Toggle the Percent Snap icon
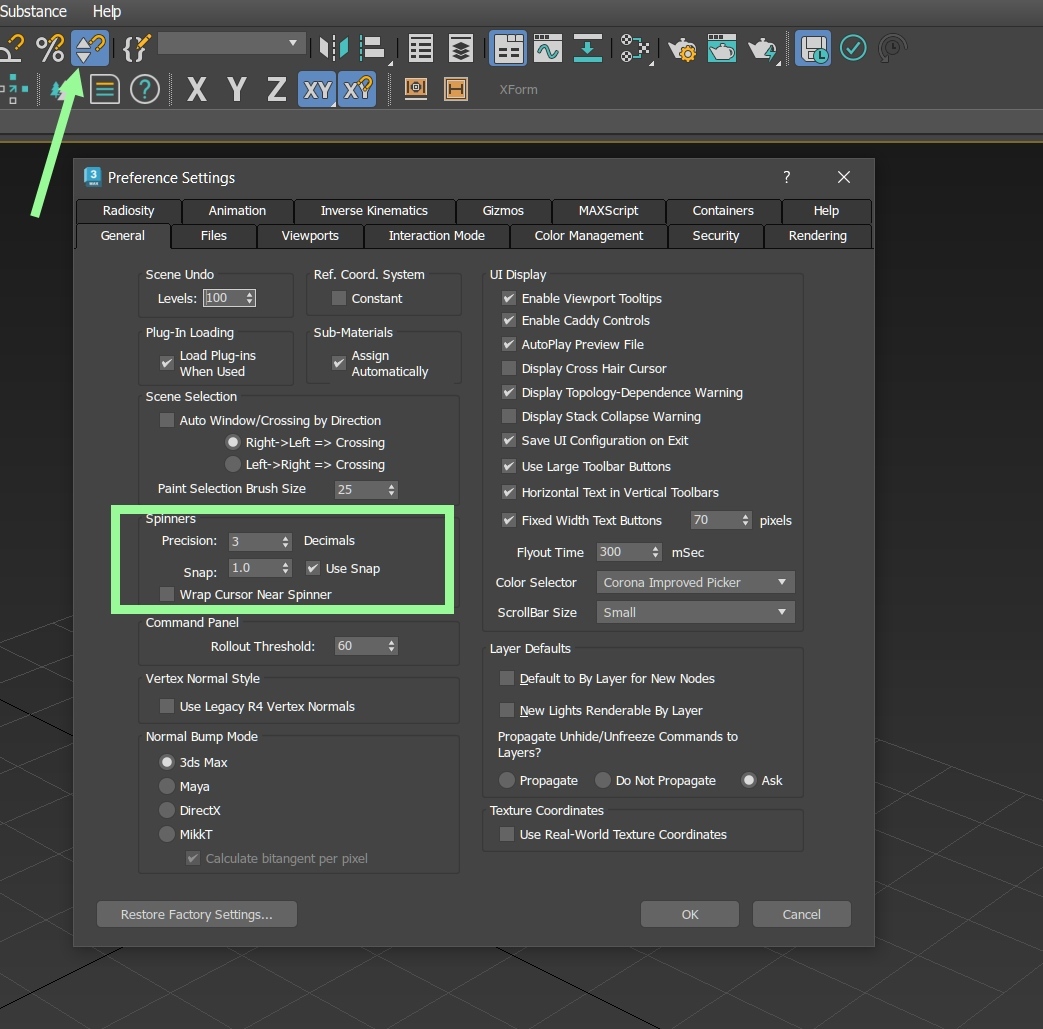Viewport: 1043px width, 1029px height. pyautogui.click(x=50, y=49)
